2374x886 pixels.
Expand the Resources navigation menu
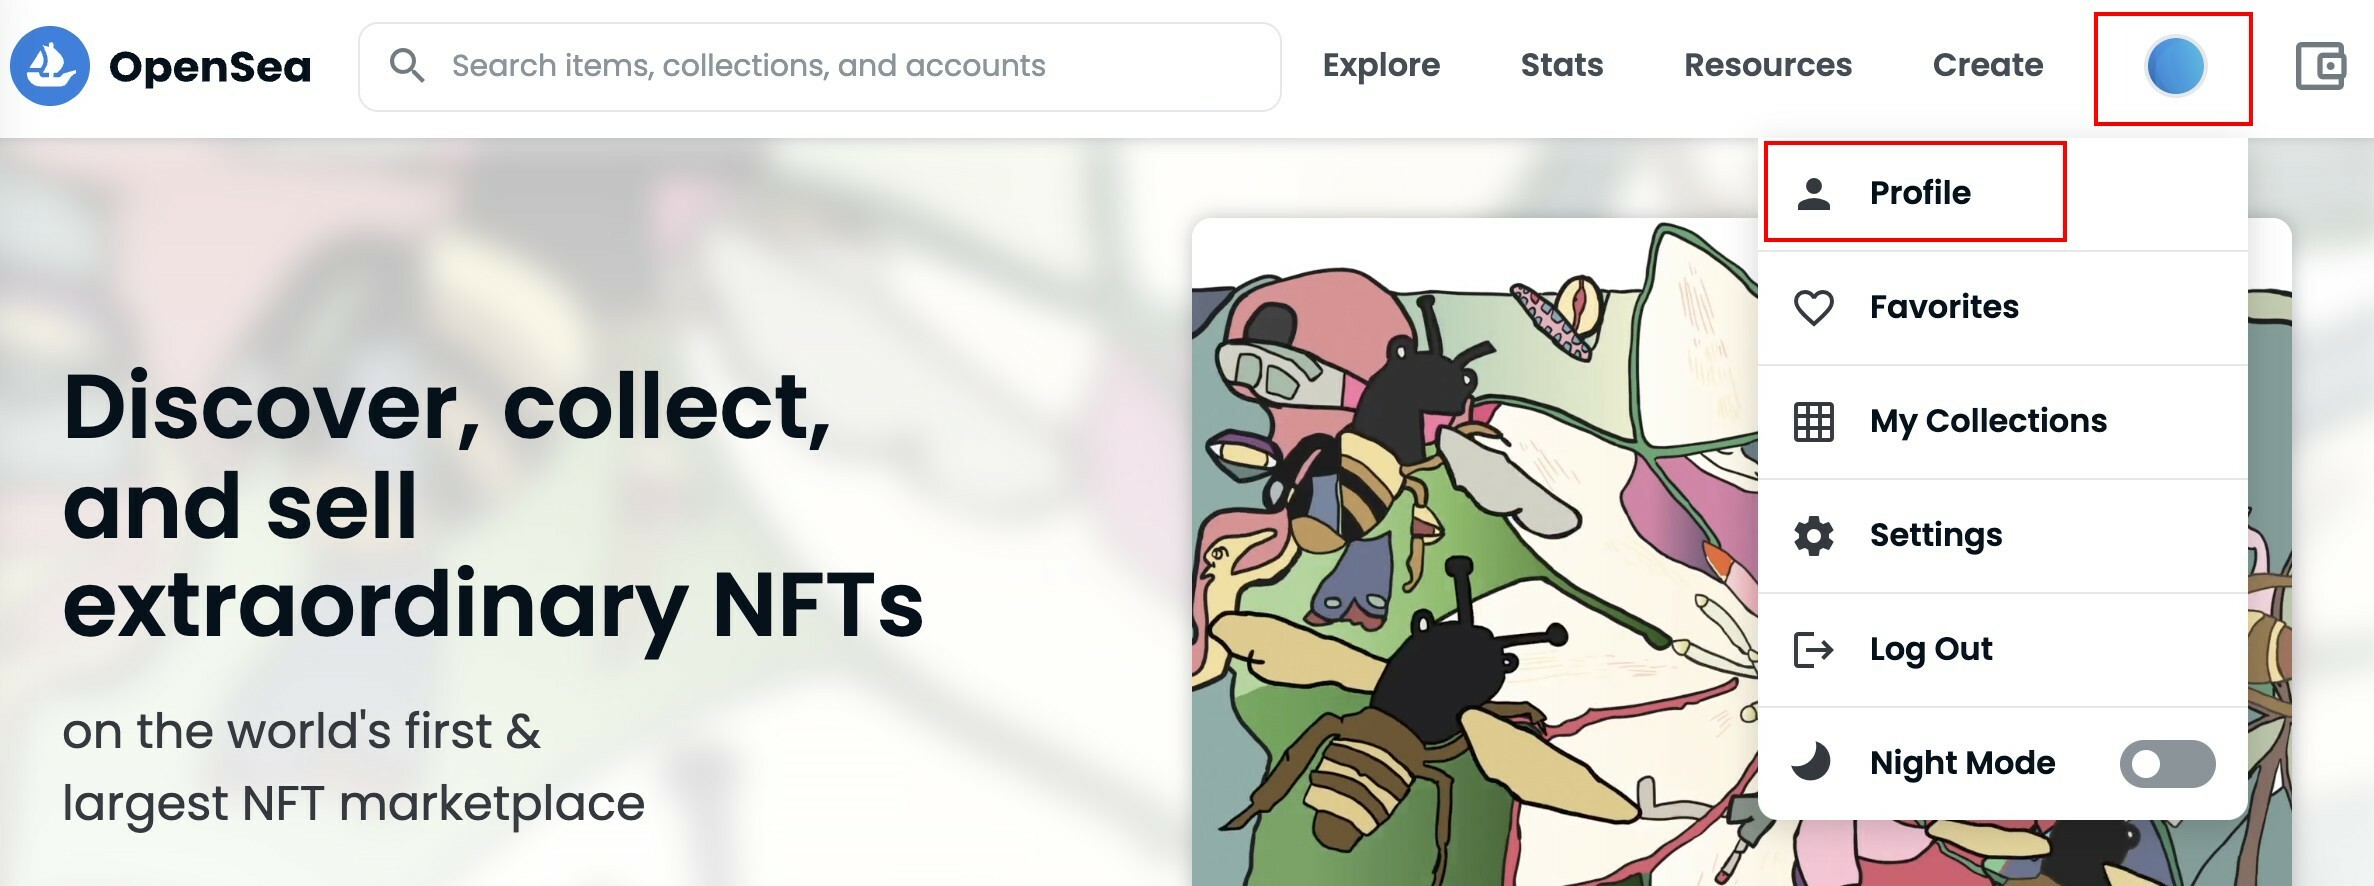tap(1767, 66)
